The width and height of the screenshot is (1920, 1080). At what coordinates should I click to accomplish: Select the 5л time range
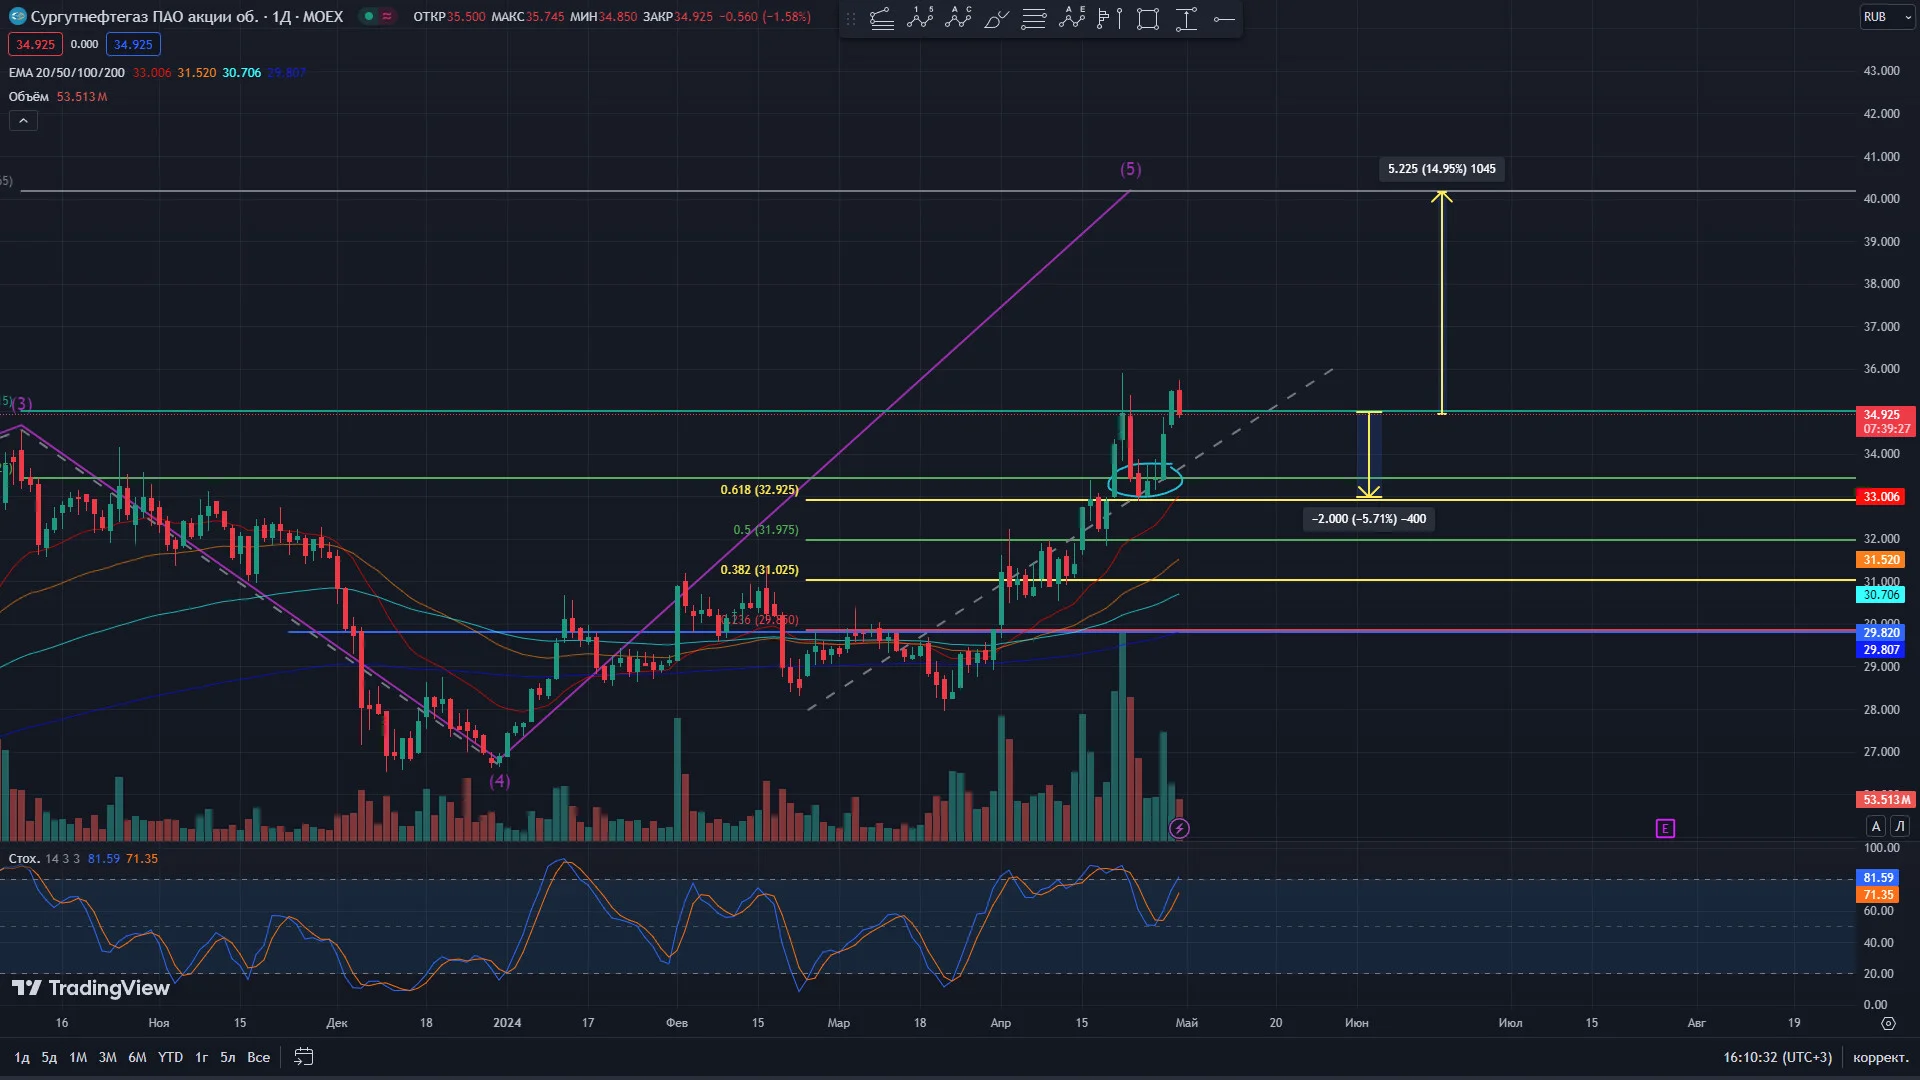coord(228,1057)
